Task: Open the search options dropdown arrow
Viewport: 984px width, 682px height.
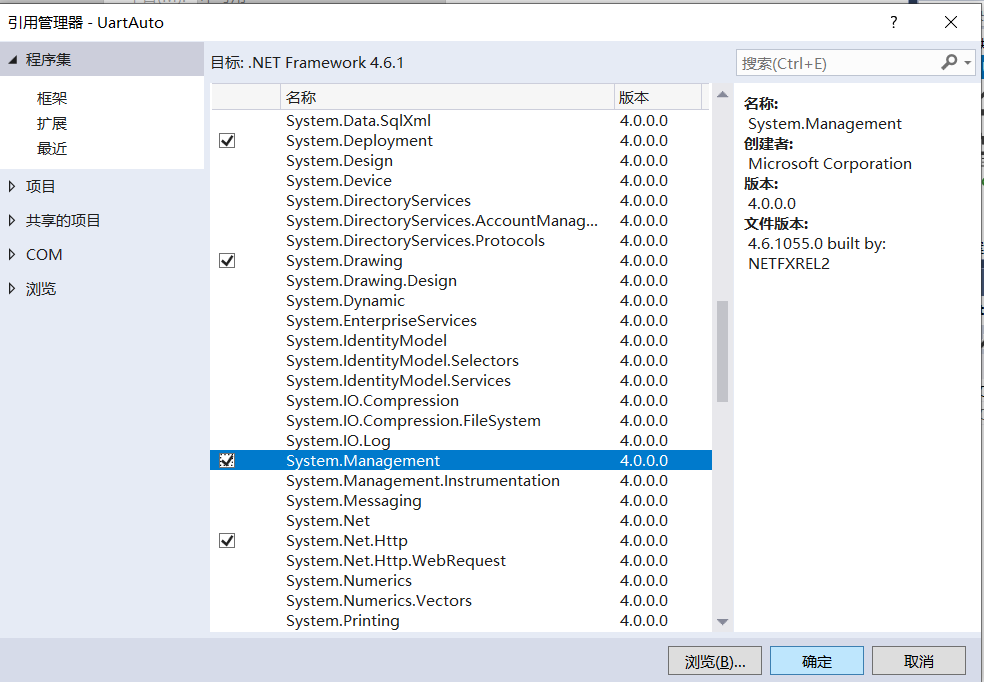Action: [x=968, y=62]
